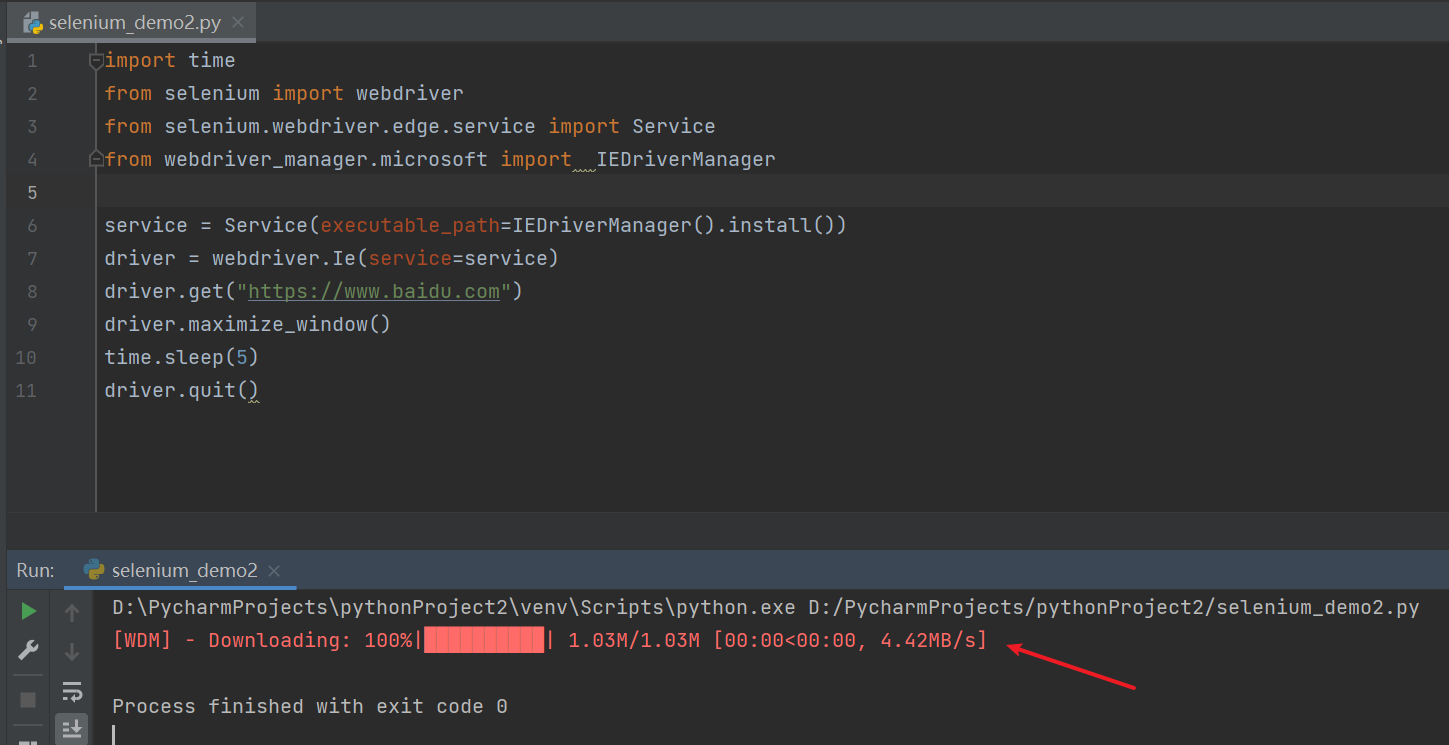Click 'IEDriverManager' in the import line 4
The height and width of the screenshot is (745, 1449).
685,159
